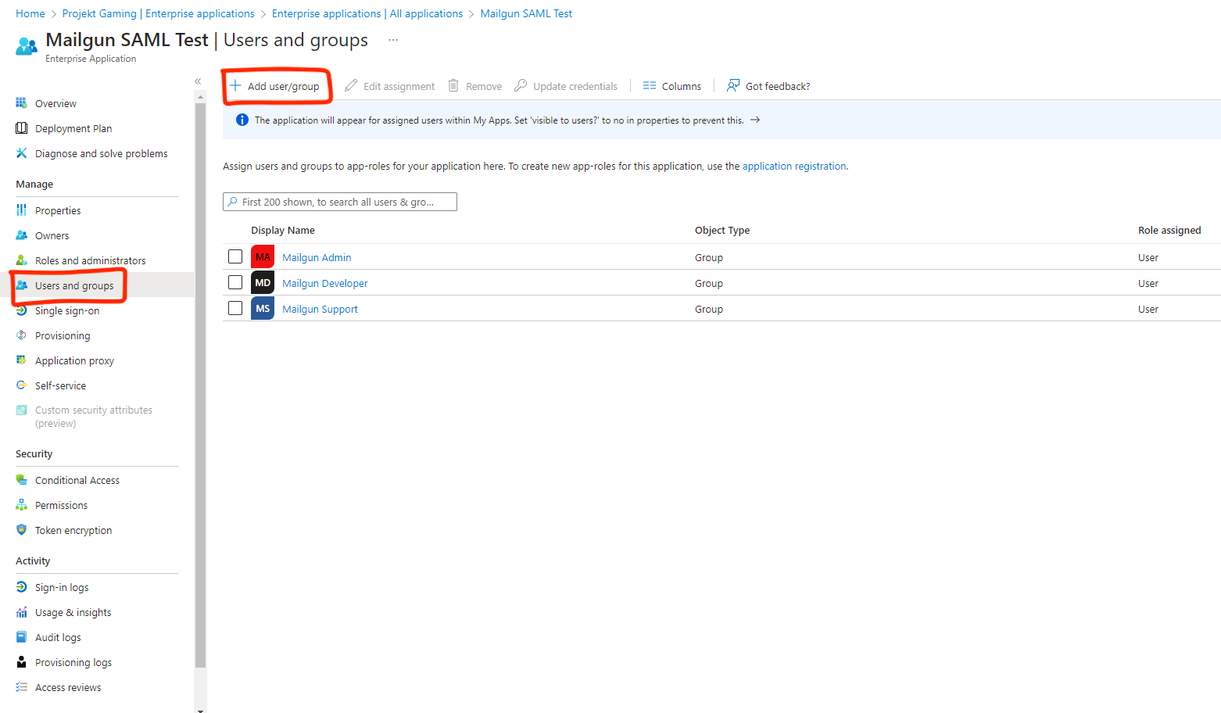Click the Remove toolbar button
The width and height of the screenshot is (1221, 713).
click(475, 86)
